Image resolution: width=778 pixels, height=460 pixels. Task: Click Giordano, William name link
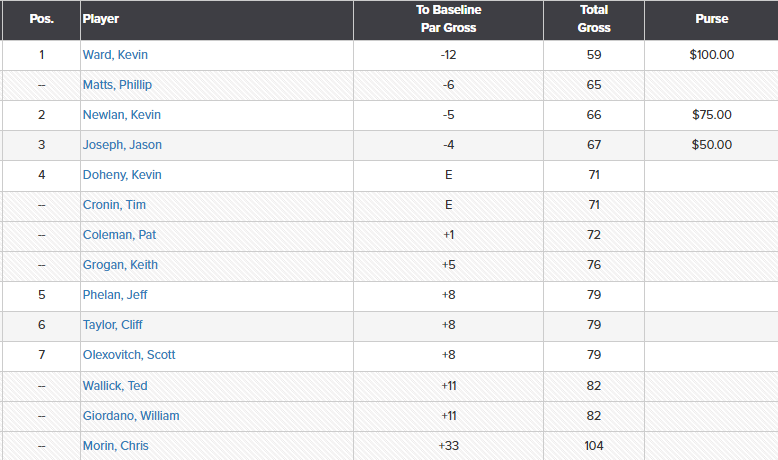pyautogui.click(x=131, y=416)
